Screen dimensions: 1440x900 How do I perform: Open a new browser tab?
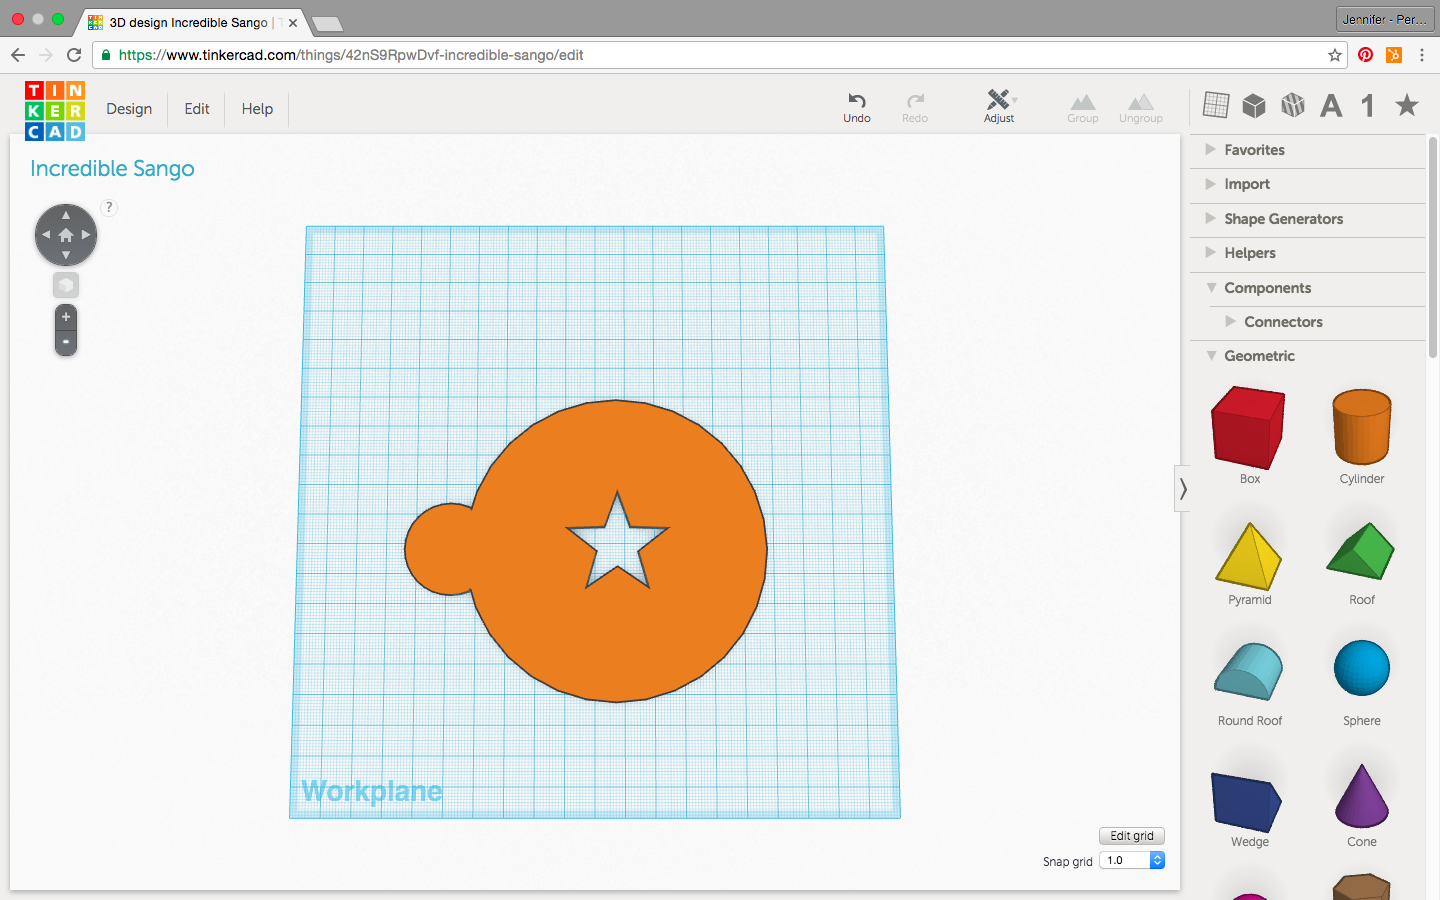[327, 23]
